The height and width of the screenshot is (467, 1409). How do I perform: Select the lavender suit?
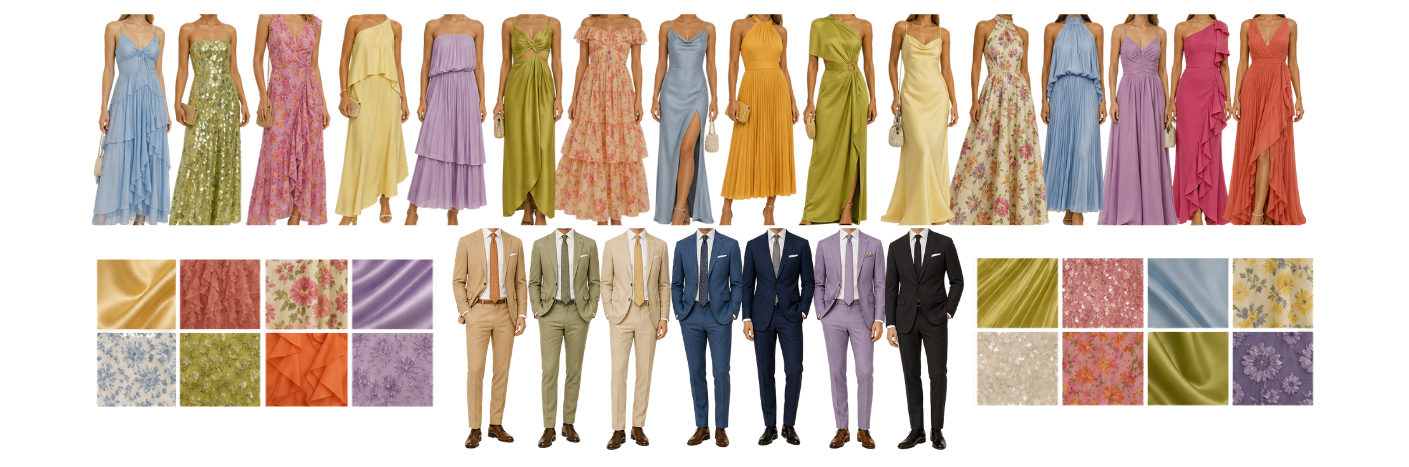click(x=849, y=338)
